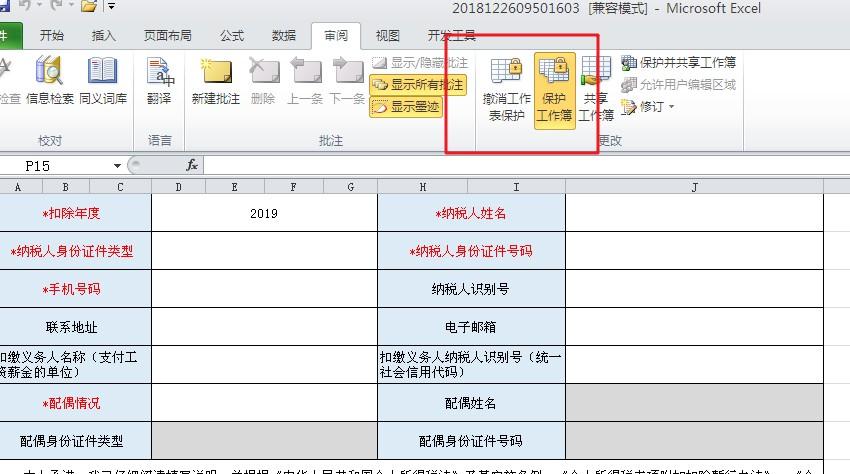Click the 扣缴义务人纳税人识别号 label cell
Screen dimensions: 850x474
471,365
